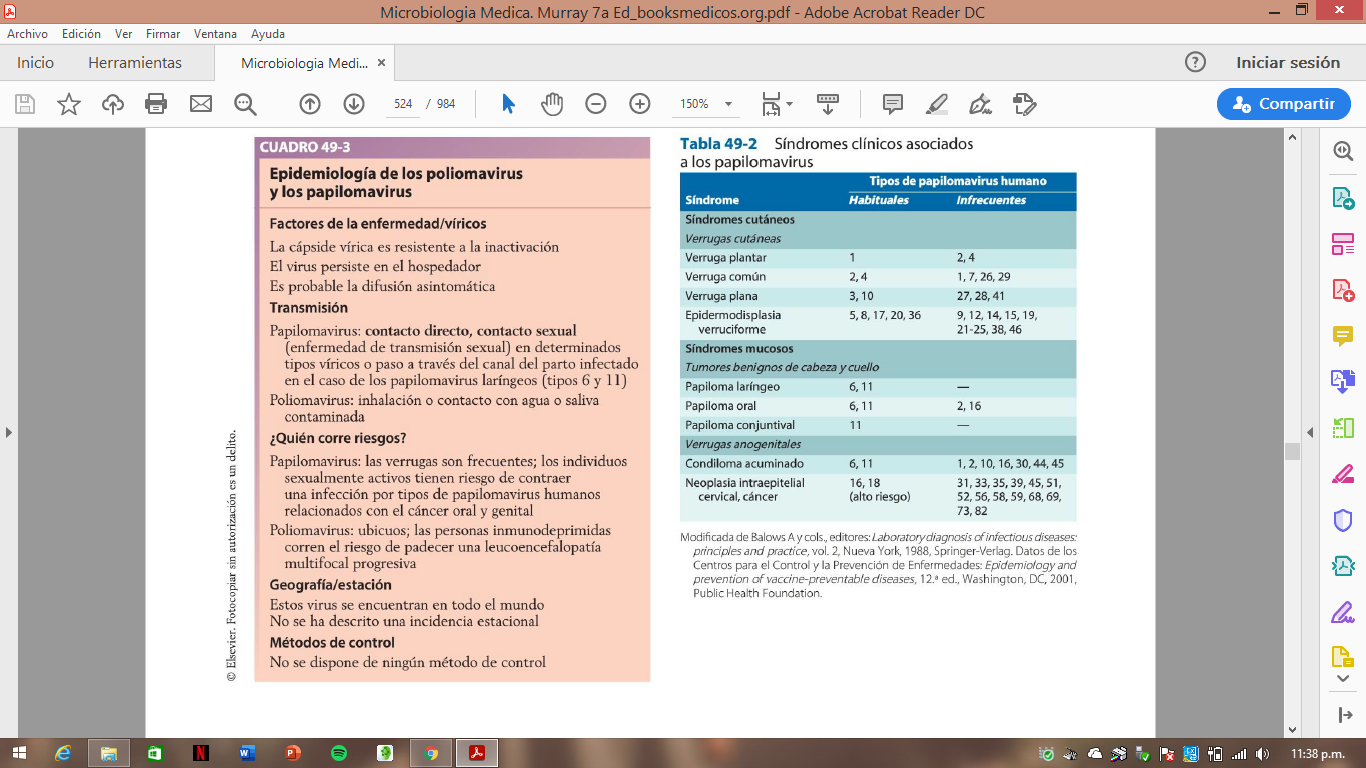Open the green Compare or Organize tool in sidebar
Image resolution: width=1366 pixels, height=768 pixels.
tap(1342, 428)
